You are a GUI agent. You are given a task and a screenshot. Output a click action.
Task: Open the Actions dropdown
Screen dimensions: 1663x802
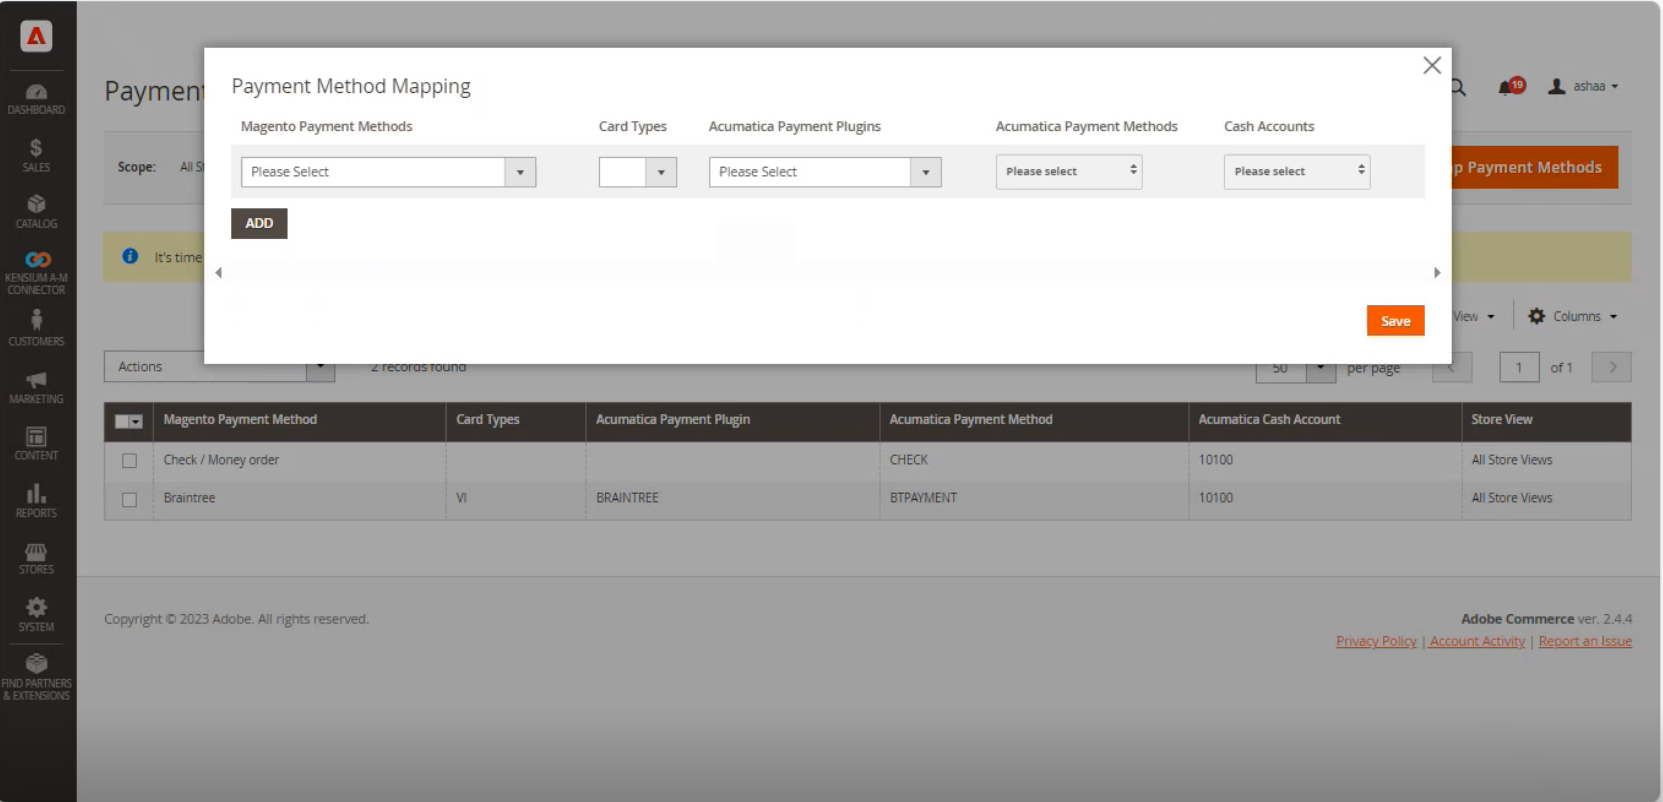pyautogui.click(x=219, y=367)
